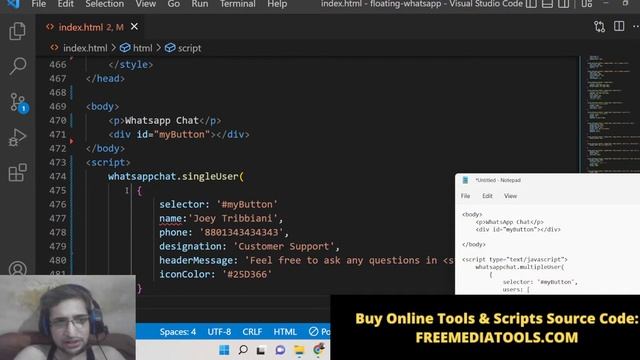The image size is (640, 360).
Task: Open Chrome from the taskbar
Action: tap(319, 349)
